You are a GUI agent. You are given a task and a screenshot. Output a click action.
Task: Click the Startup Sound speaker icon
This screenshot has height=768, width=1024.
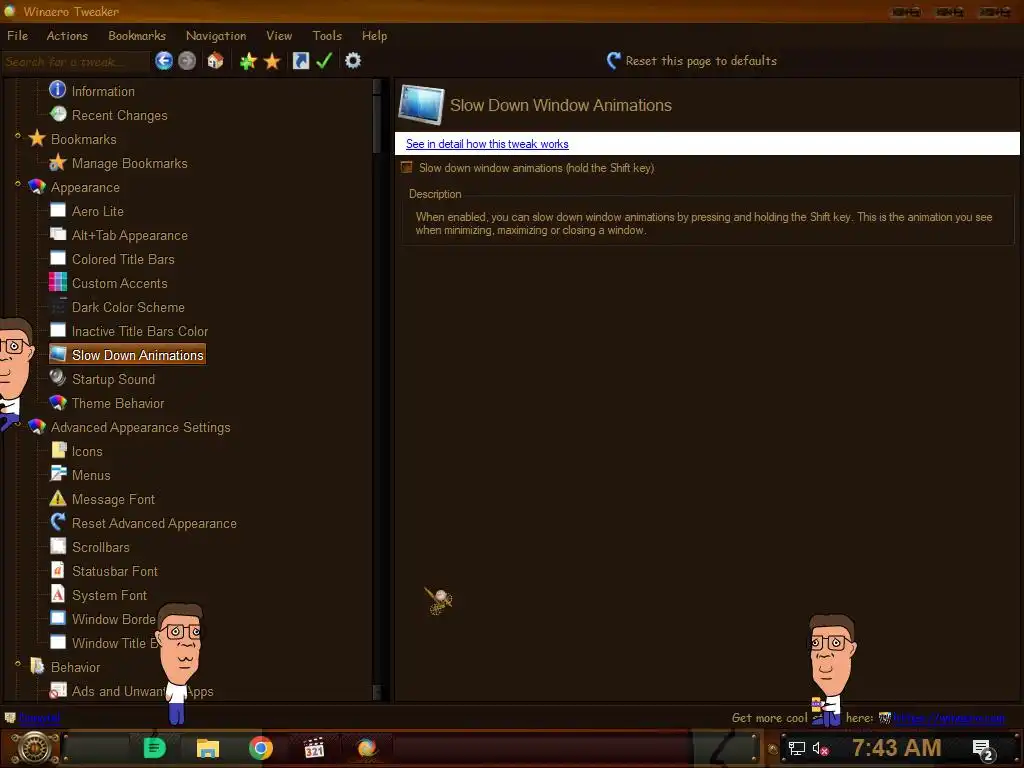point(58,377)
